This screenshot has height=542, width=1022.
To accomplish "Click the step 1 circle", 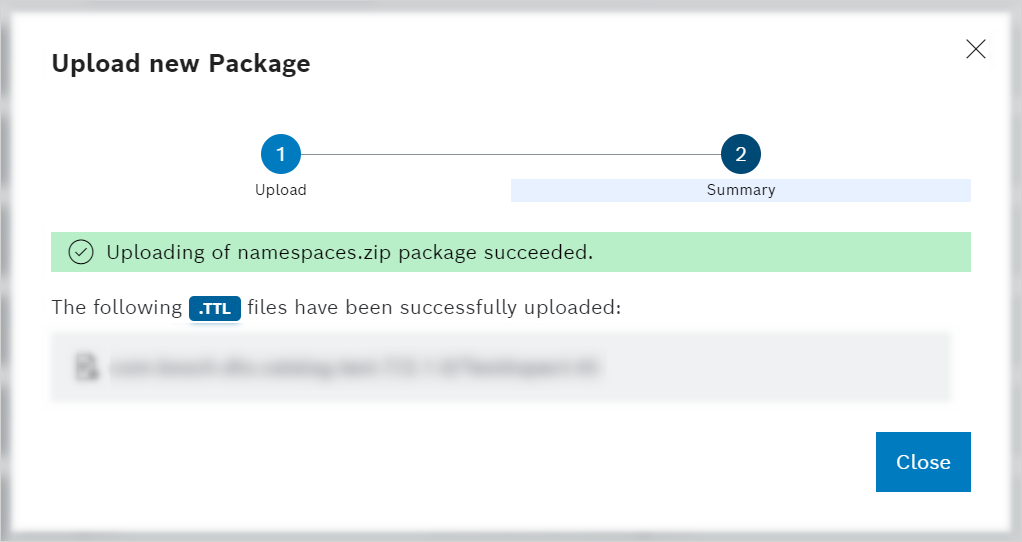I will click(x=281, y=154).
